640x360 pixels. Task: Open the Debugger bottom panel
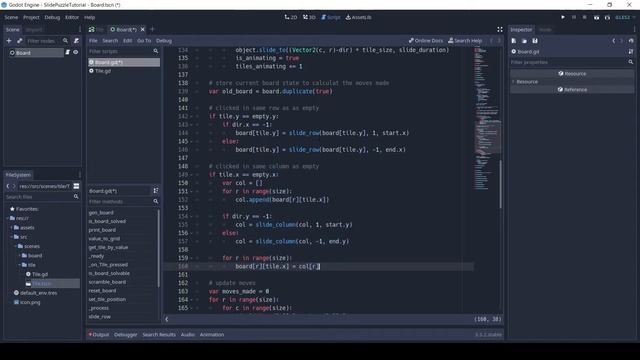[126, 334]
